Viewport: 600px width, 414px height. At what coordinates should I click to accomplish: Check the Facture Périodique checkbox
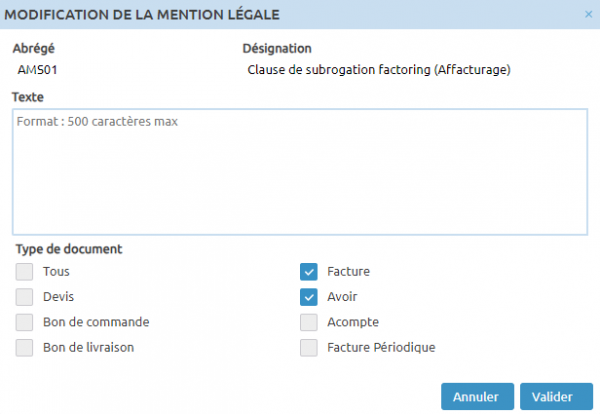pyautogui.click(x=309, y=348)
